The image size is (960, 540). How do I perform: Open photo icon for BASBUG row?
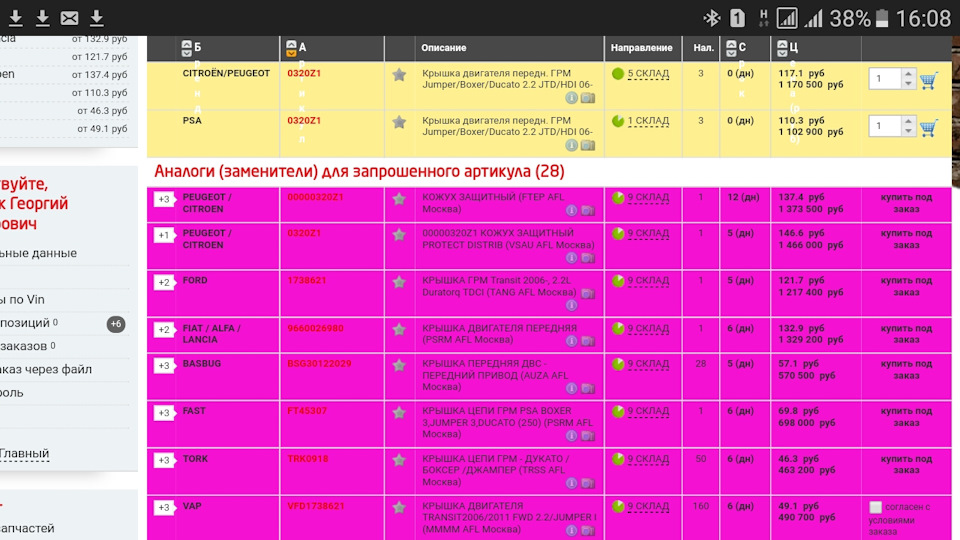[588, 388]
